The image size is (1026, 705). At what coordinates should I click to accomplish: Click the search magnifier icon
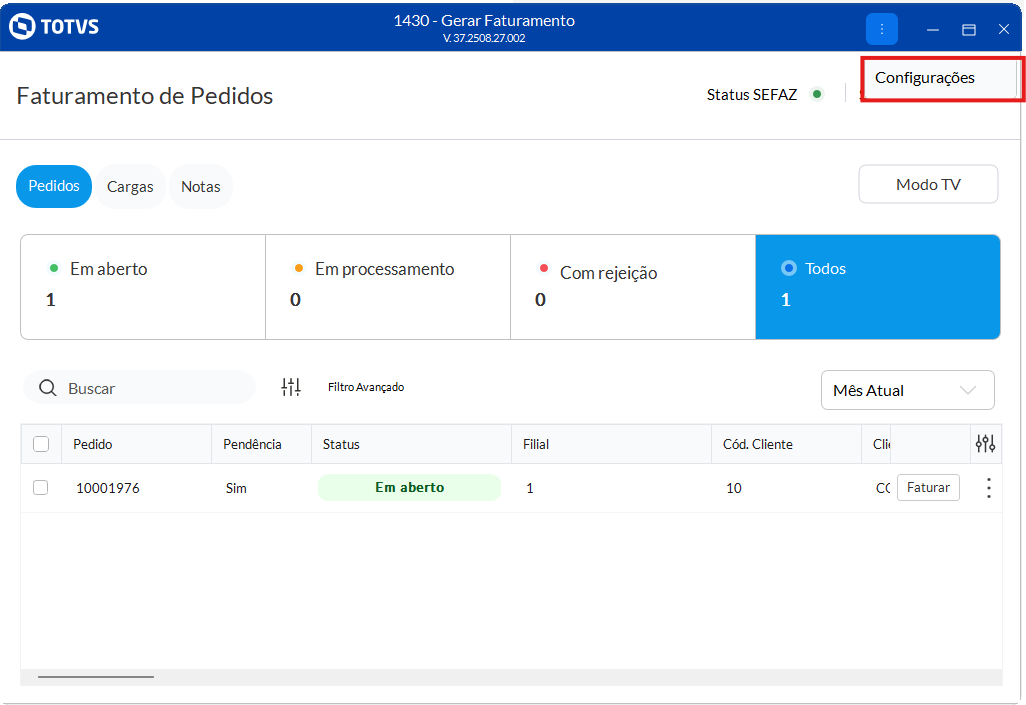pyautogui.click(x=47, y=388)
